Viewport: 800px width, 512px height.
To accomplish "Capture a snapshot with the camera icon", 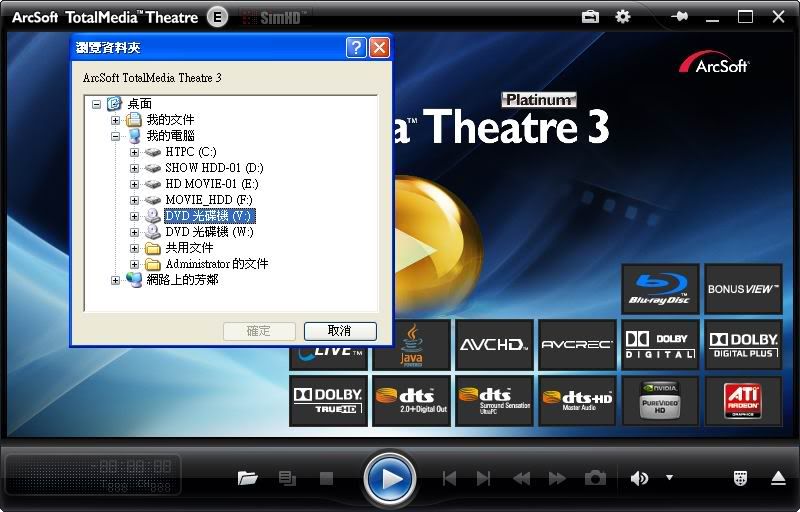I will tap(595, 478).
